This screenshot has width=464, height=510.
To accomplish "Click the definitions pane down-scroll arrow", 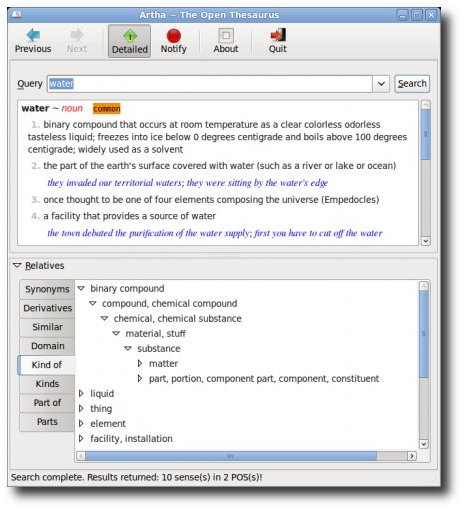I will tap(425, 241).
